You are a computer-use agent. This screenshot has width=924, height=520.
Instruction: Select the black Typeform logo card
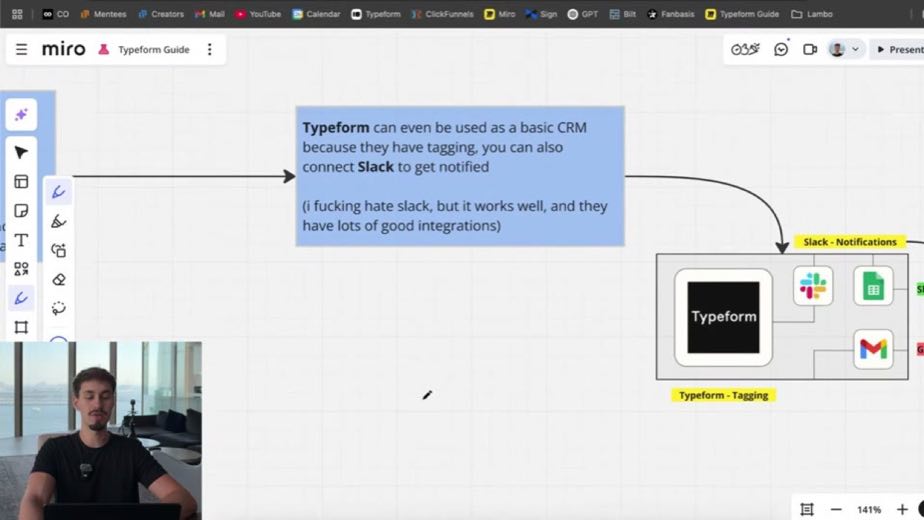tap(724, 317)
